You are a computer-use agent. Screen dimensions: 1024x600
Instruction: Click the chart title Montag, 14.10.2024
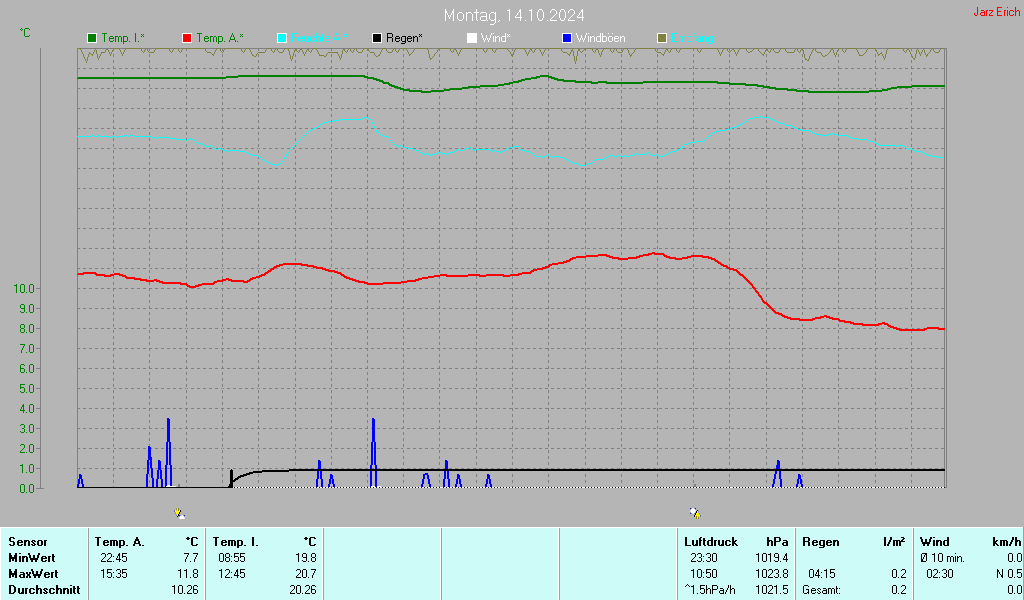514,15
